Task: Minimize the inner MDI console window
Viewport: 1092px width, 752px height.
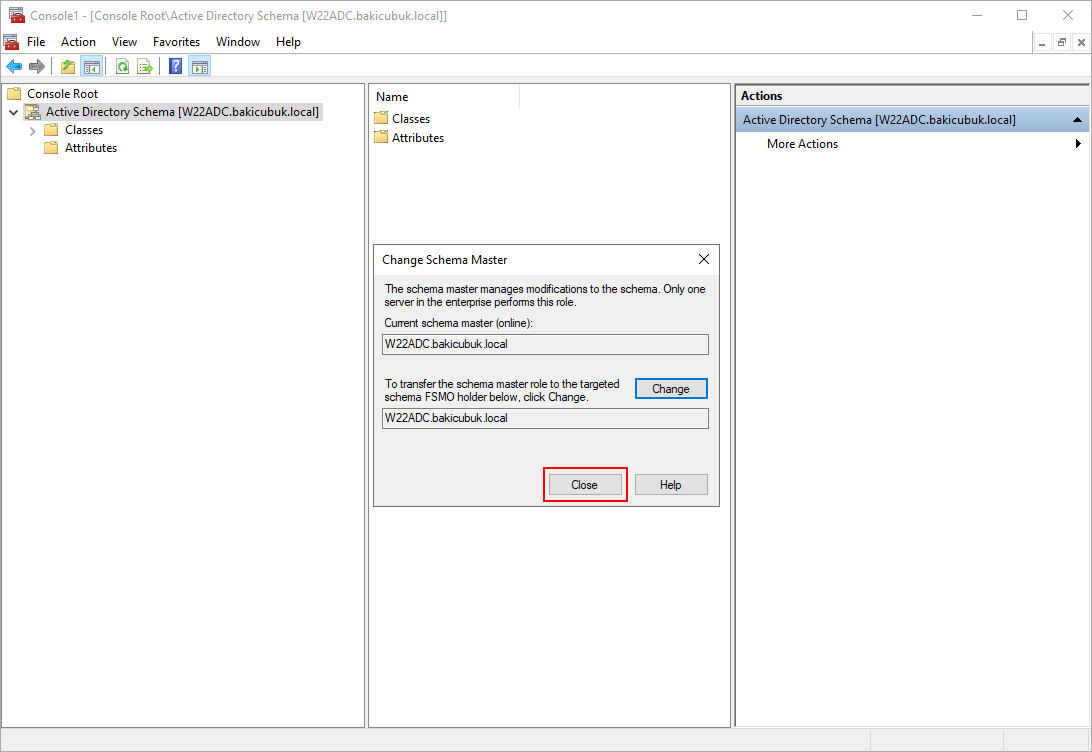Action: pos(1042,42)
